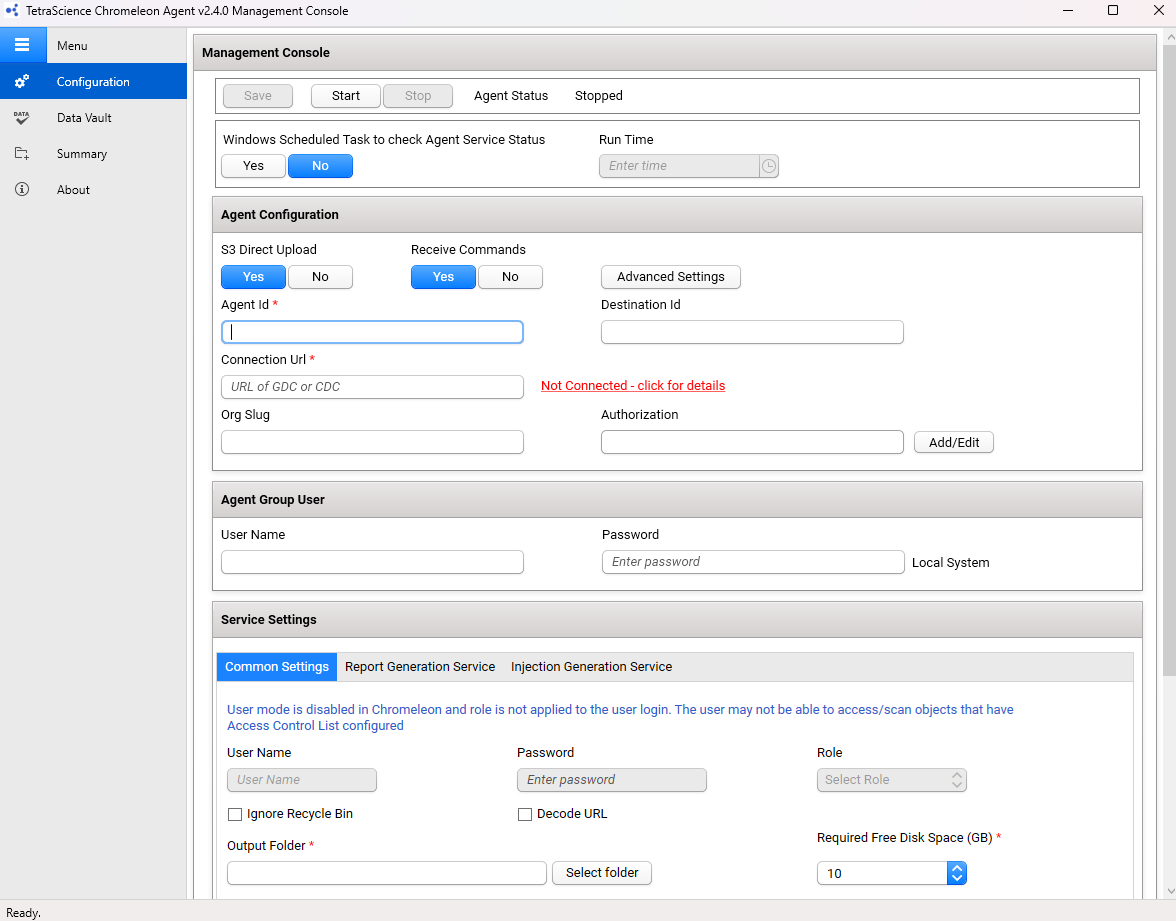Set Windows Scheduled Task to Yes
Image resolution: width=1176 pixels, height=921 pixels.
[x=254, y=166]
